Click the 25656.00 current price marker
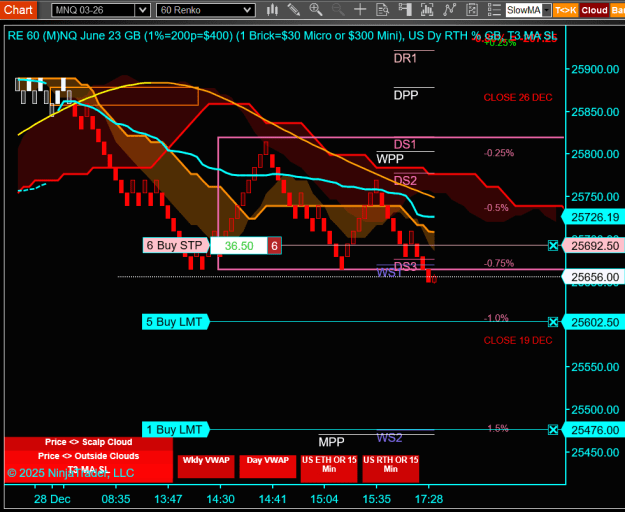Screen dimensions: 625x512 (x=593, y=277)
